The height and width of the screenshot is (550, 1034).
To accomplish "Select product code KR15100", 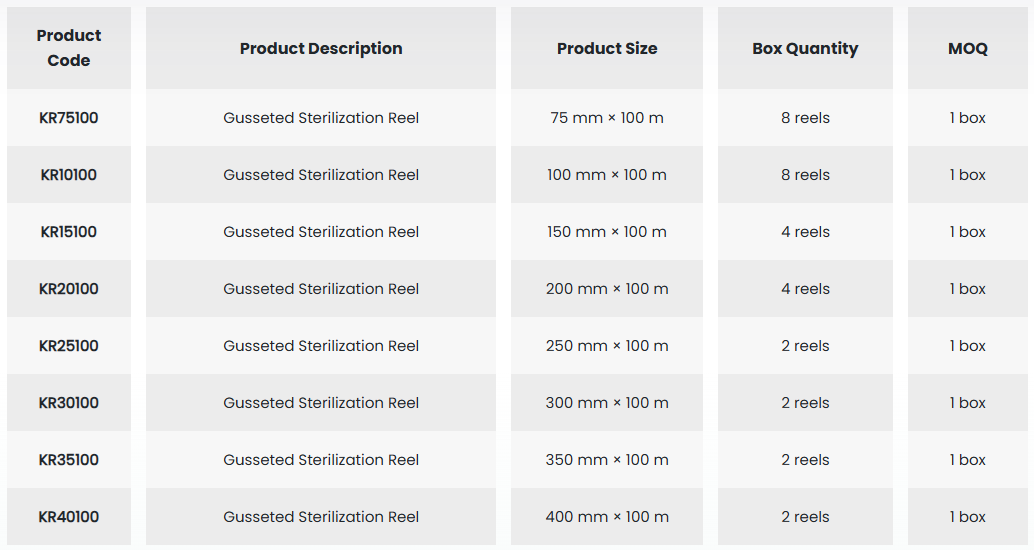I will coord(69,232).
